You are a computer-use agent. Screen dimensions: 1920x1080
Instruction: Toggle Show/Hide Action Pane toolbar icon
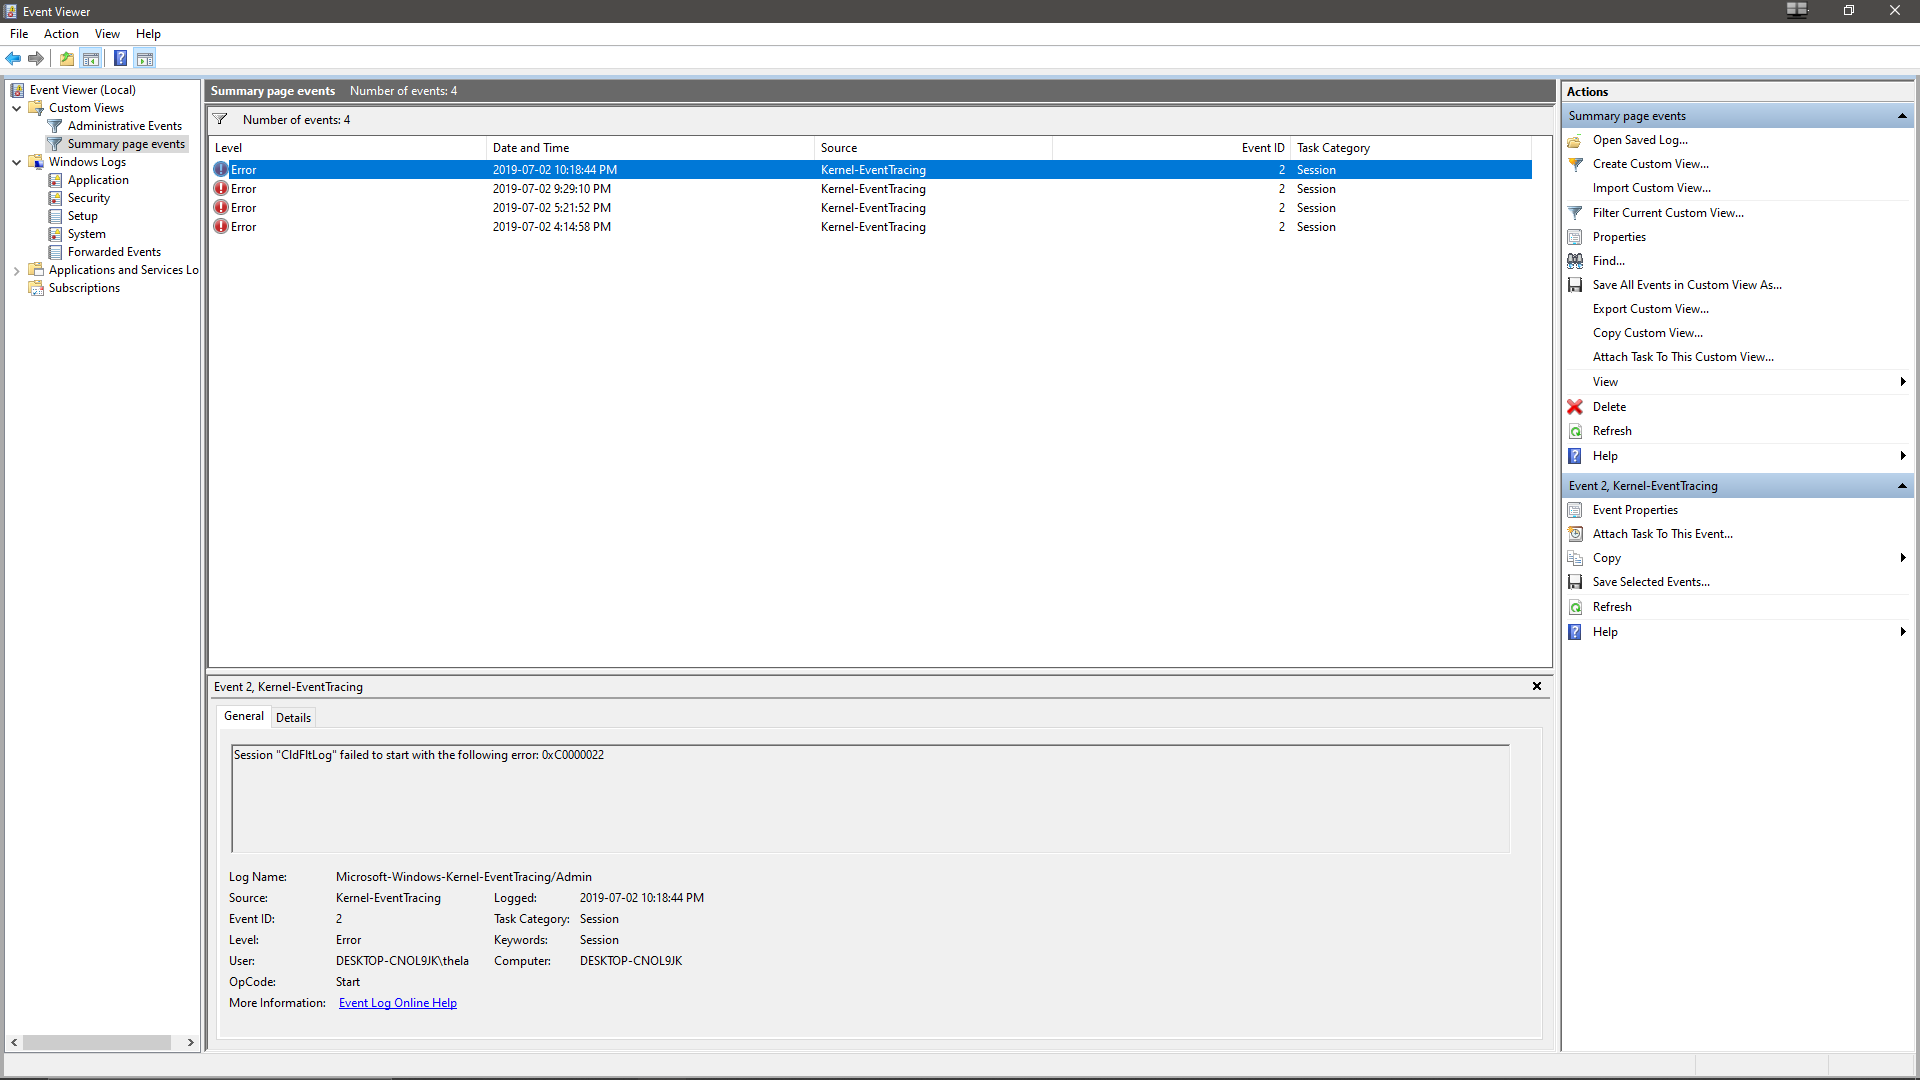click(145, 59)
